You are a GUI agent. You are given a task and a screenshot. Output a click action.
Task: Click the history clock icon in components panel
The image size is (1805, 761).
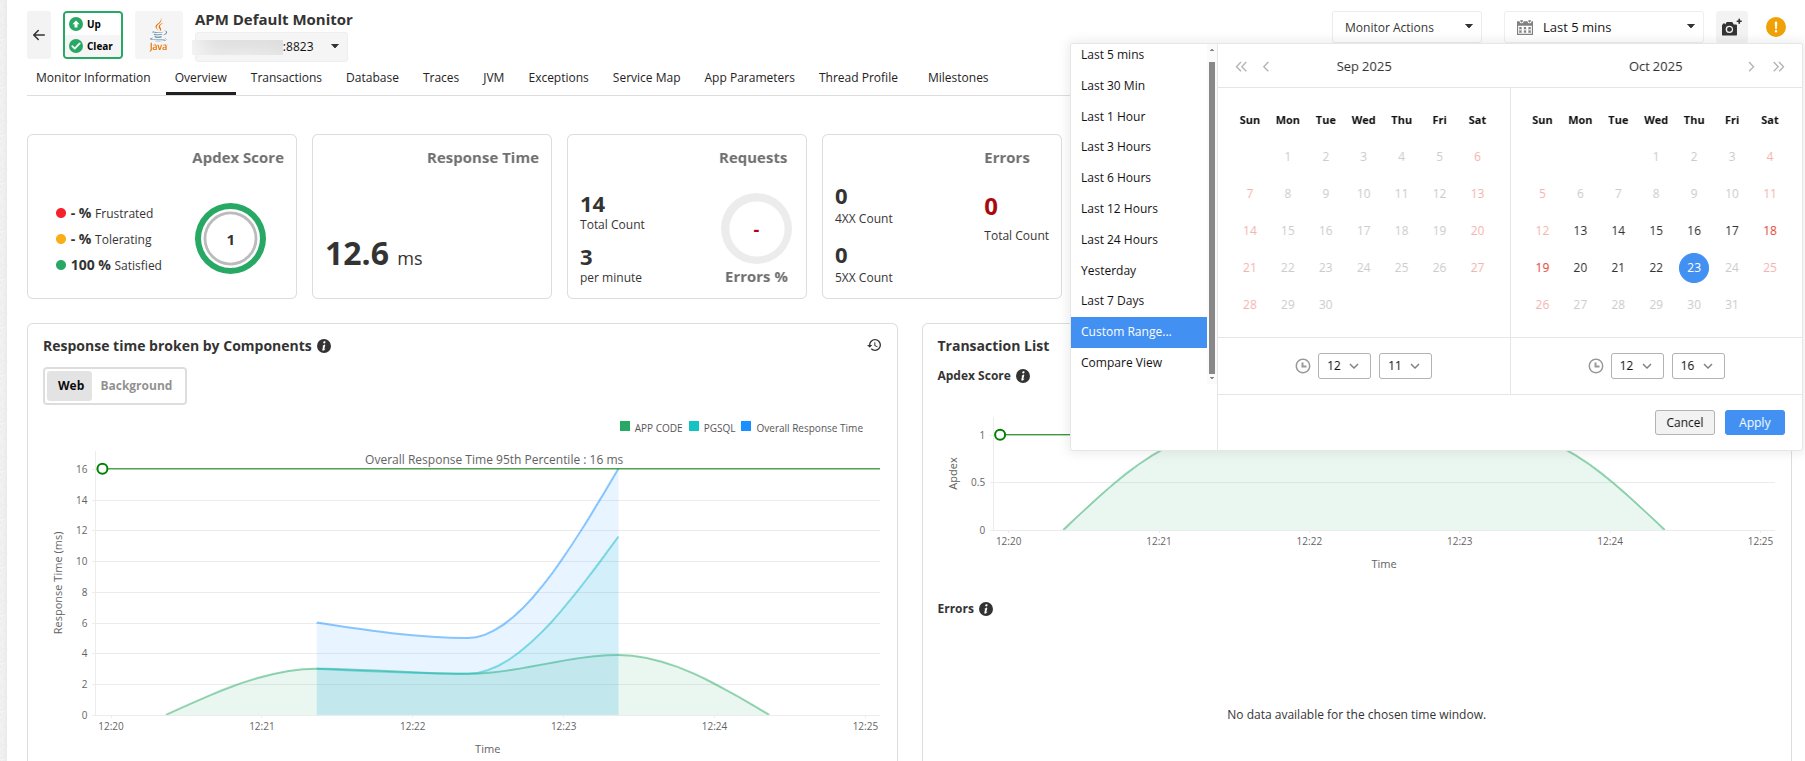tap(874, 345)
